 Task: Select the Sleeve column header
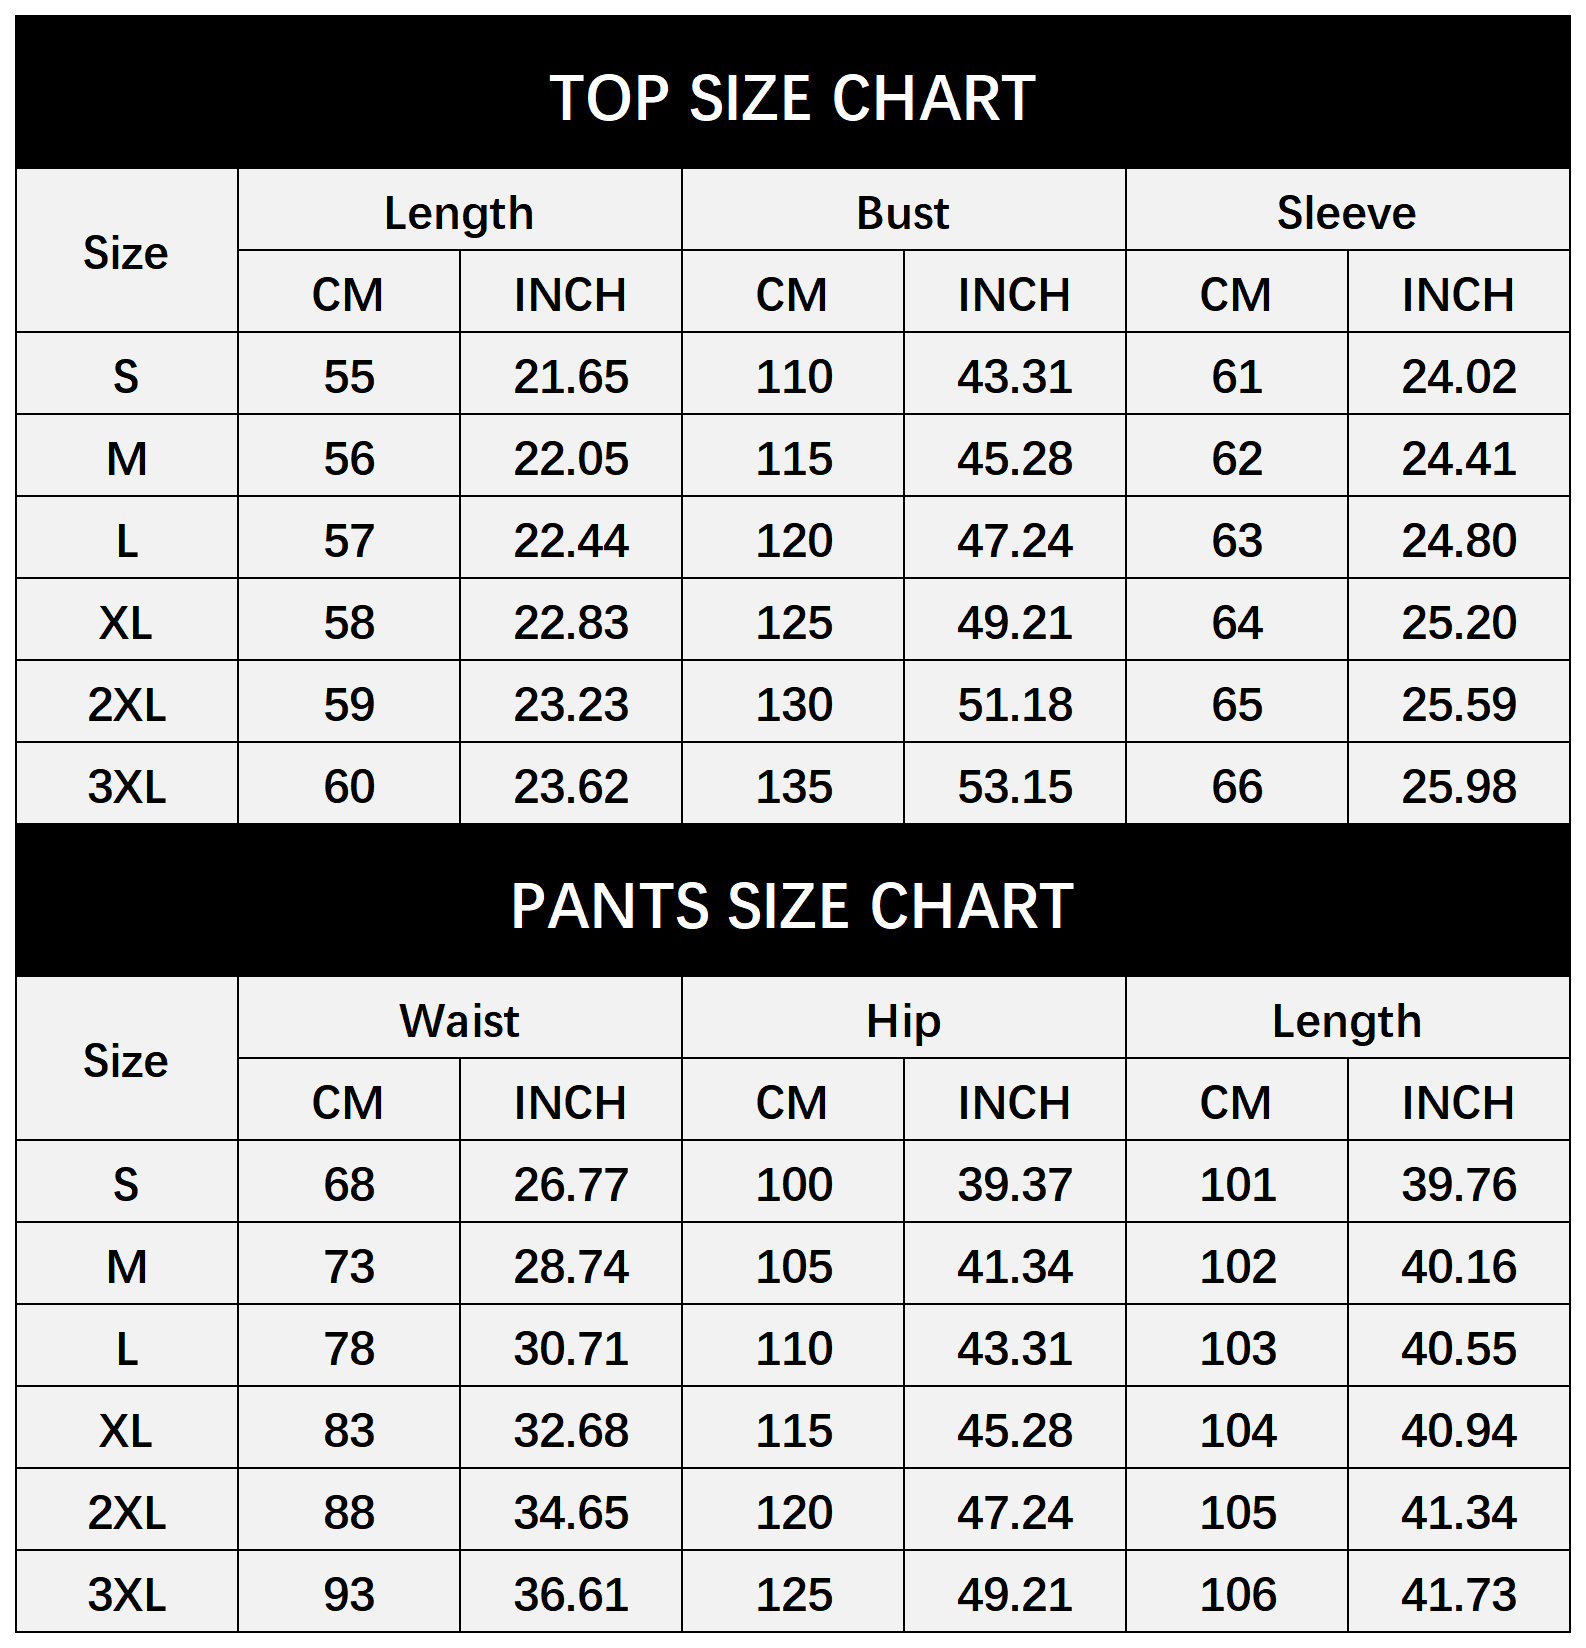pos(1346,213)
